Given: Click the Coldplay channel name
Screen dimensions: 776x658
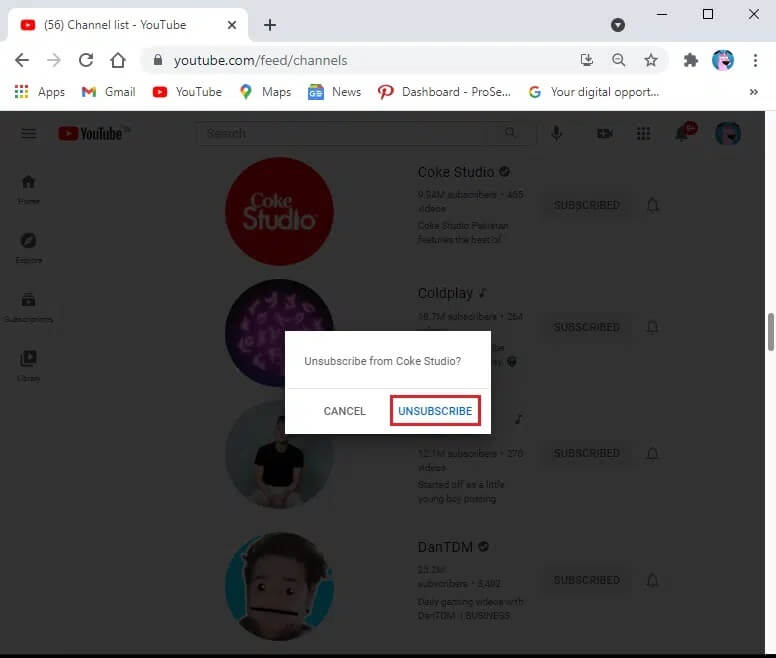Looking at the screenshot, I should coord(445,293).
